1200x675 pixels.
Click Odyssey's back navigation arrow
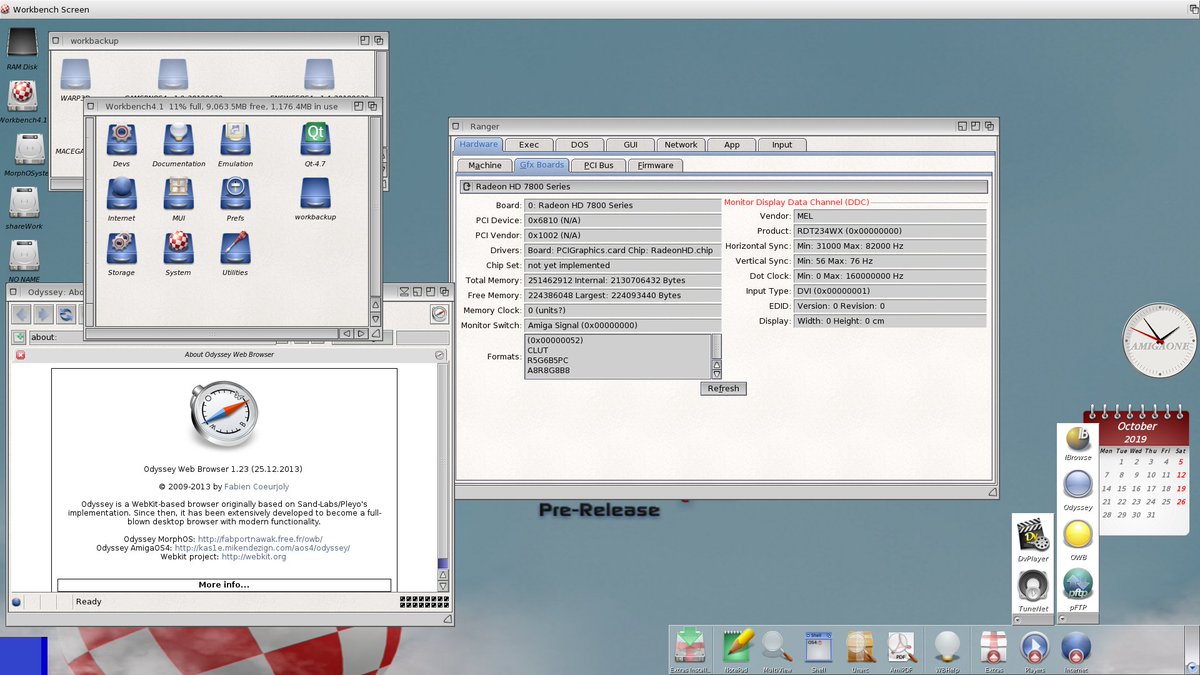22,314
